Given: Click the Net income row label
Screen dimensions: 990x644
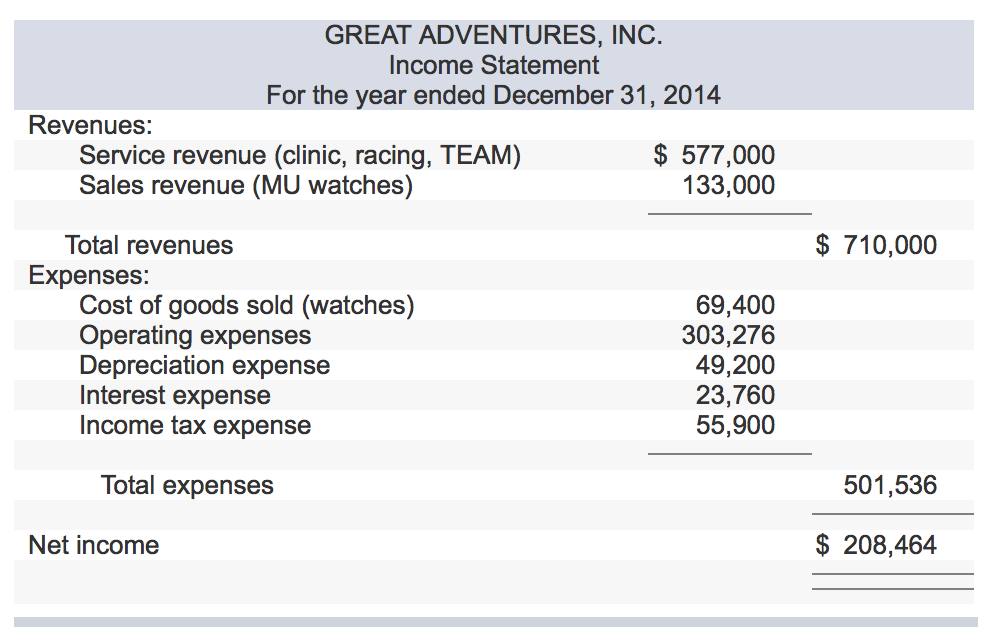Looking at the screenshot, I should (x=94, y=546).
